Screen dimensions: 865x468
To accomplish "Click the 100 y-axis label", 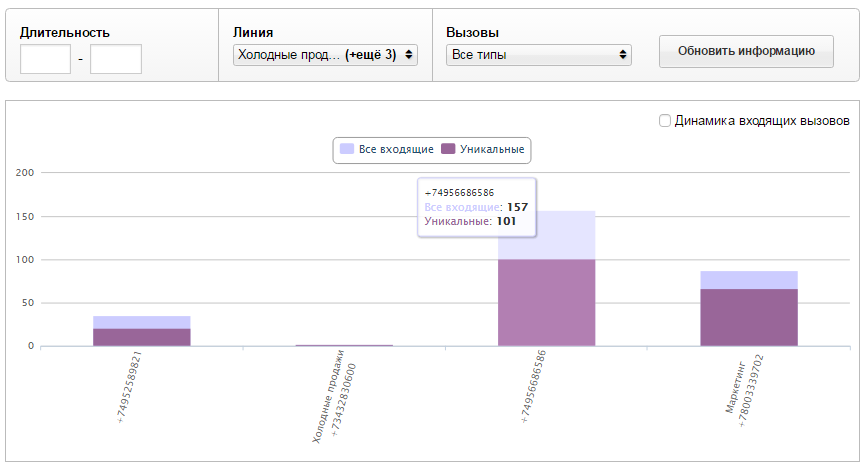I will 25,259.
